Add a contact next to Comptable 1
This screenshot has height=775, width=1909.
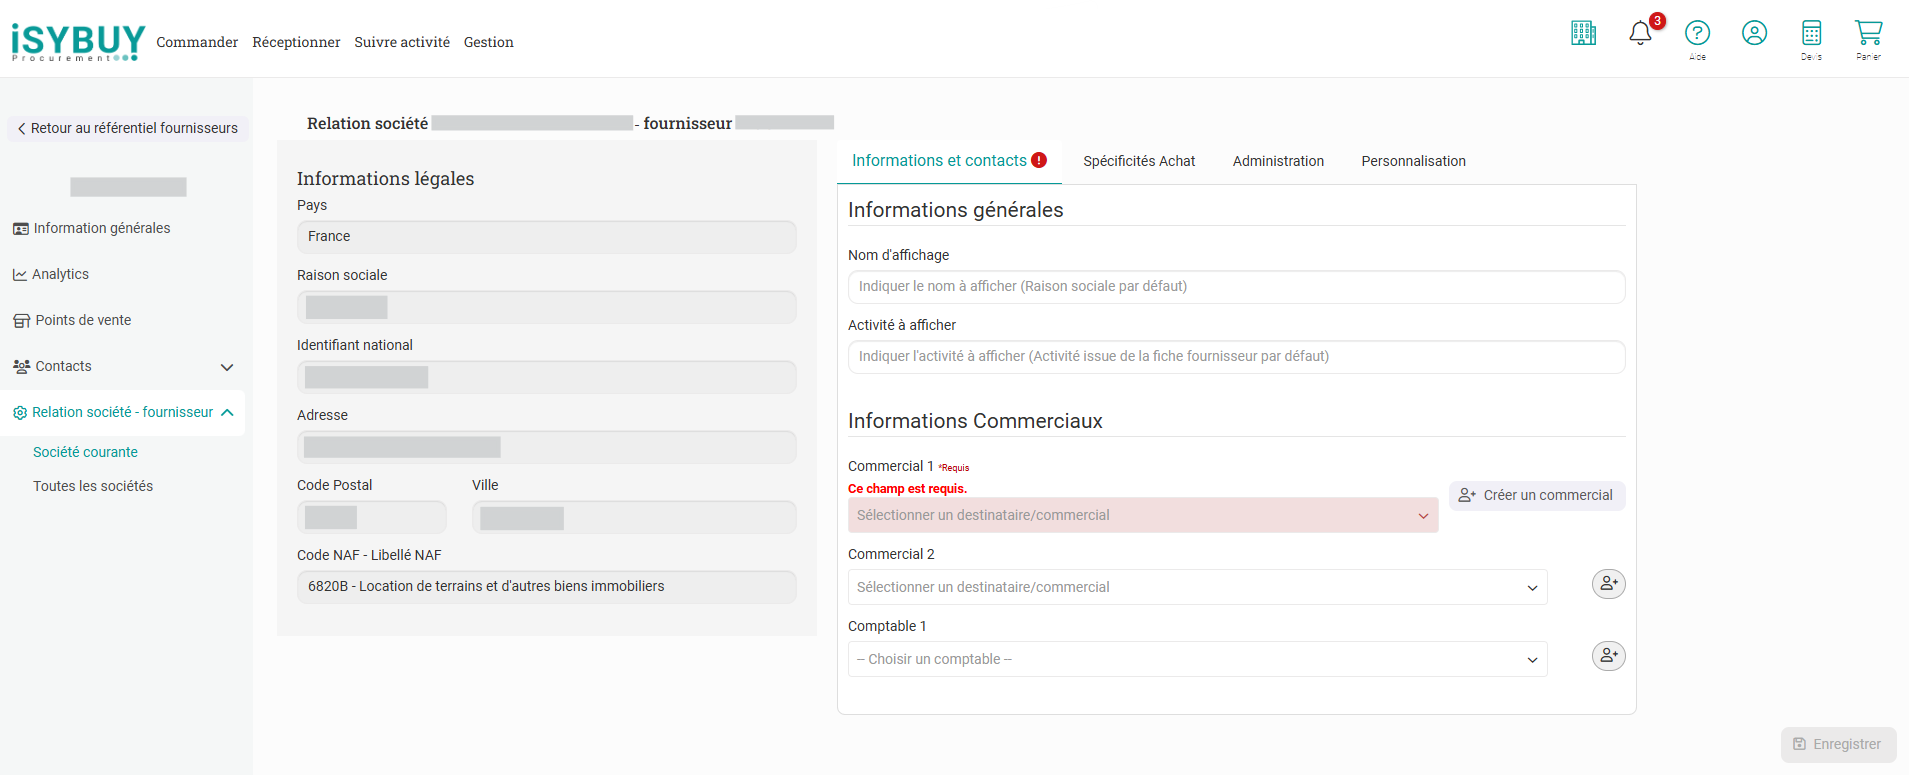point(1608,656)
